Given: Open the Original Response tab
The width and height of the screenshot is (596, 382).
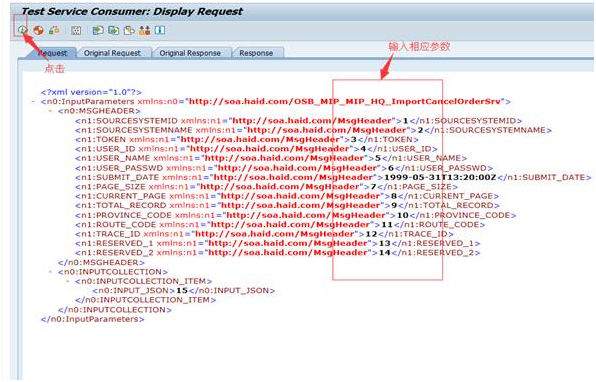Looking at the screenshot, I should [190, 53].
